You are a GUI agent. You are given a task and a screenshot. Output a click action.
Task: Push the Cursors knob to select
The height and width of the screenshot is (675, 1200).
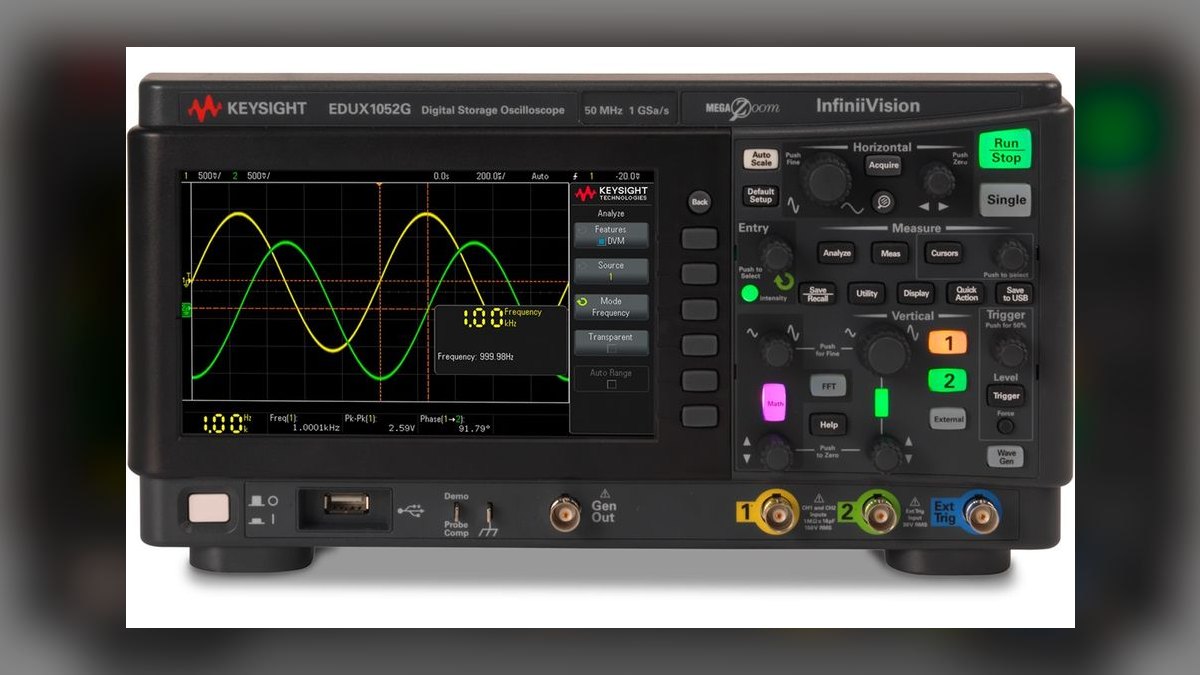[x=1011, y=255]
